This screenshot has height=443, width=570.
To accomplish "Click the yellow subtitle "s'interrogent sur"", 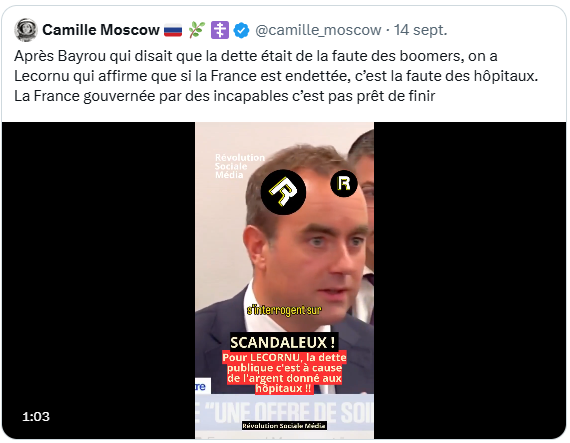I will (284, 310).
